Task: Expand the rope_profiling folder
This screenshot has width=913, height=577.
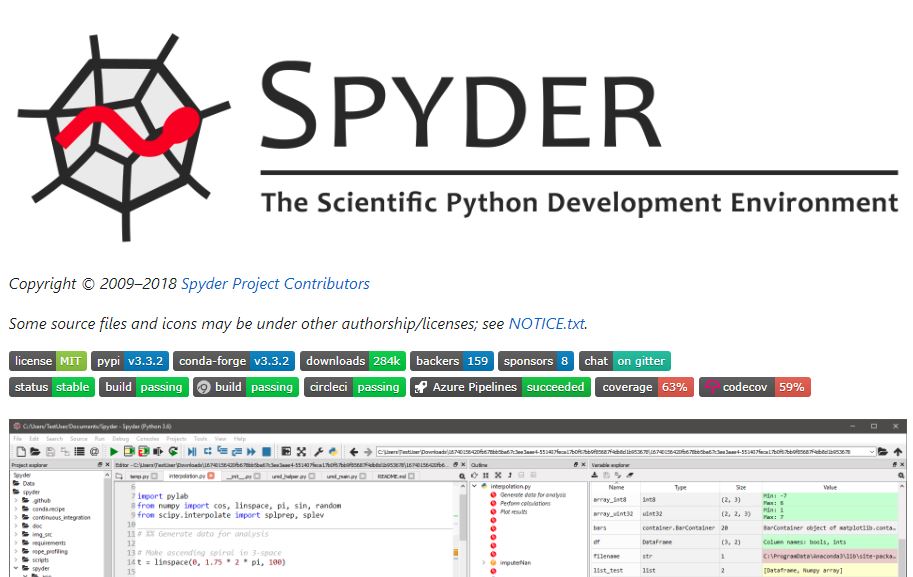Action: pyautogui.click(x=16, y=551)
